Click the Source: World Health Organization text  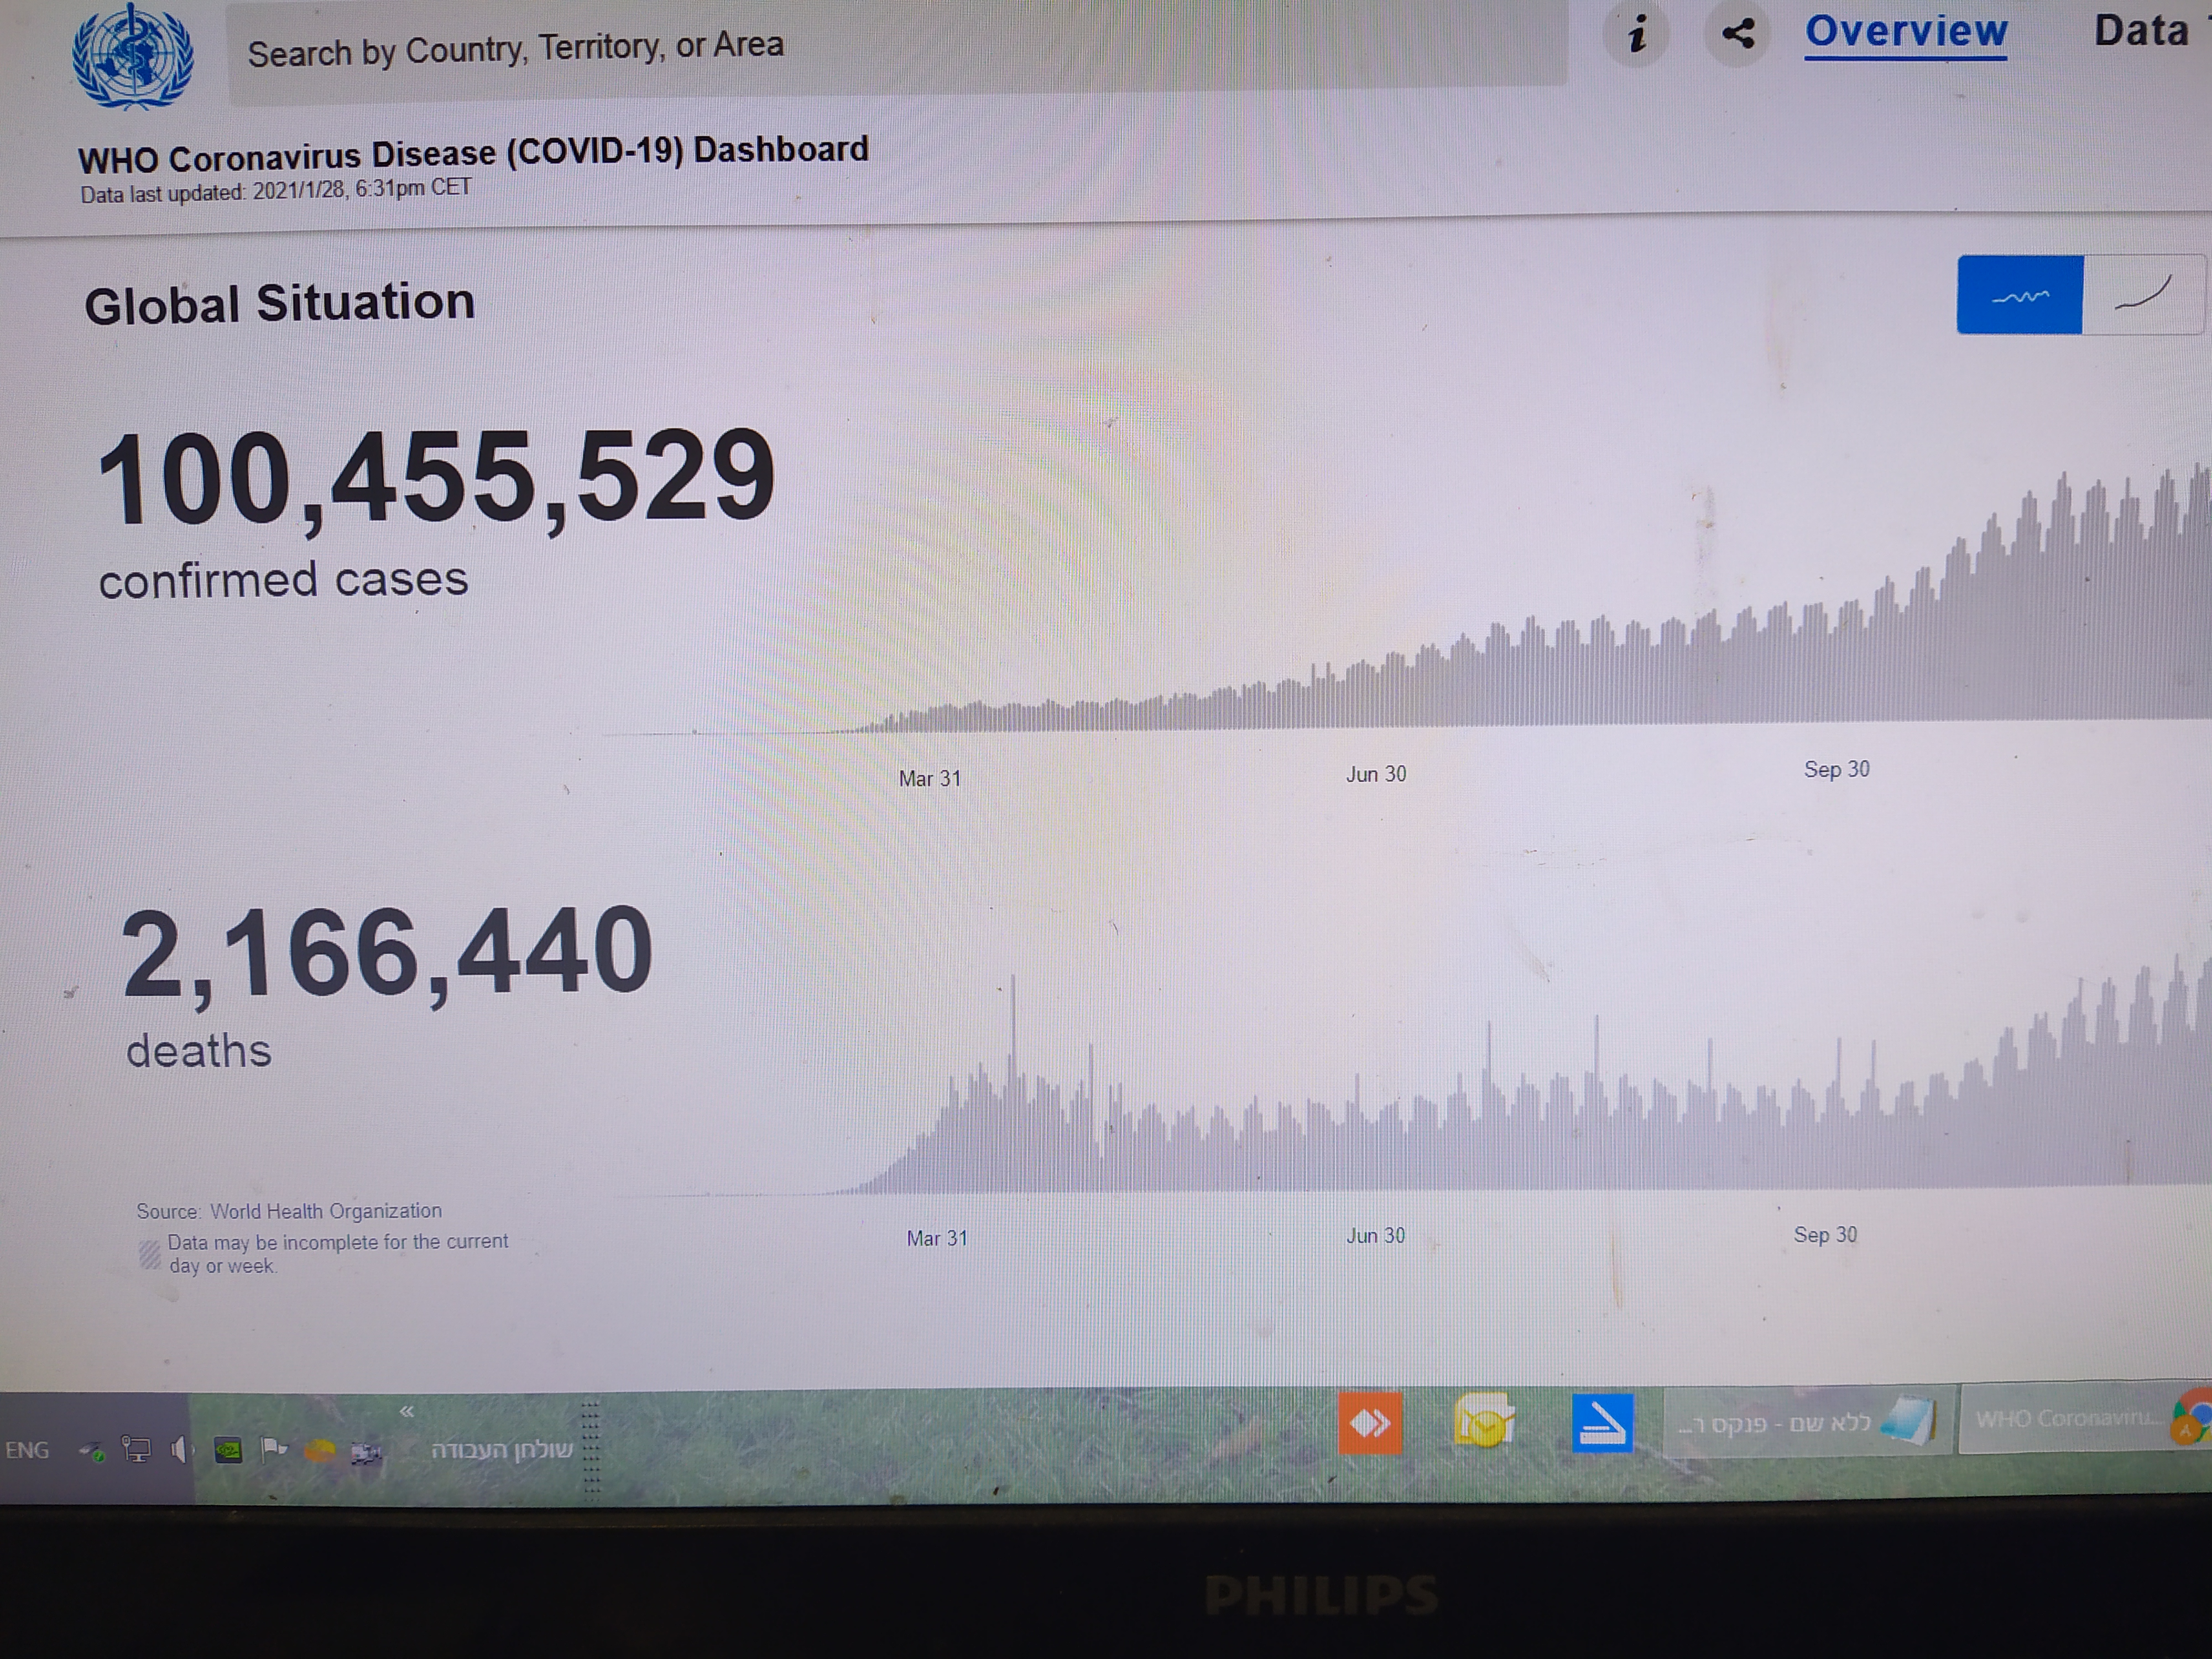point(289,1211)
